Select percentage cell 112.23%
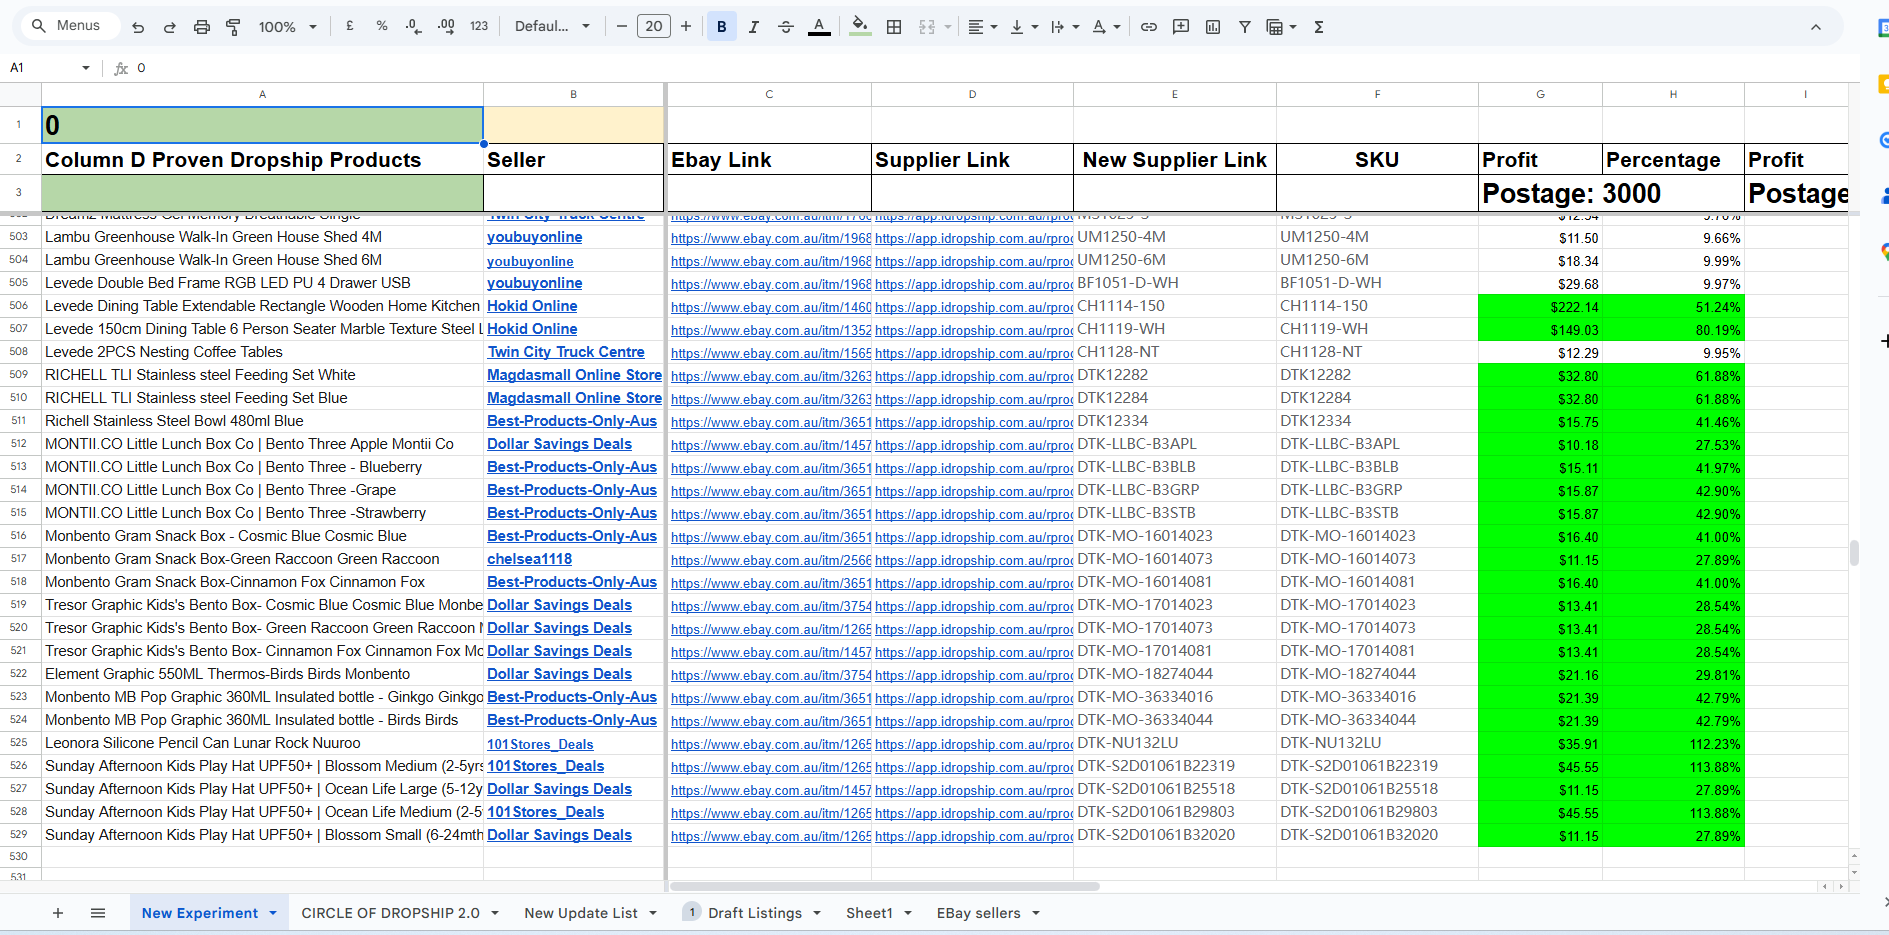 1673,744
